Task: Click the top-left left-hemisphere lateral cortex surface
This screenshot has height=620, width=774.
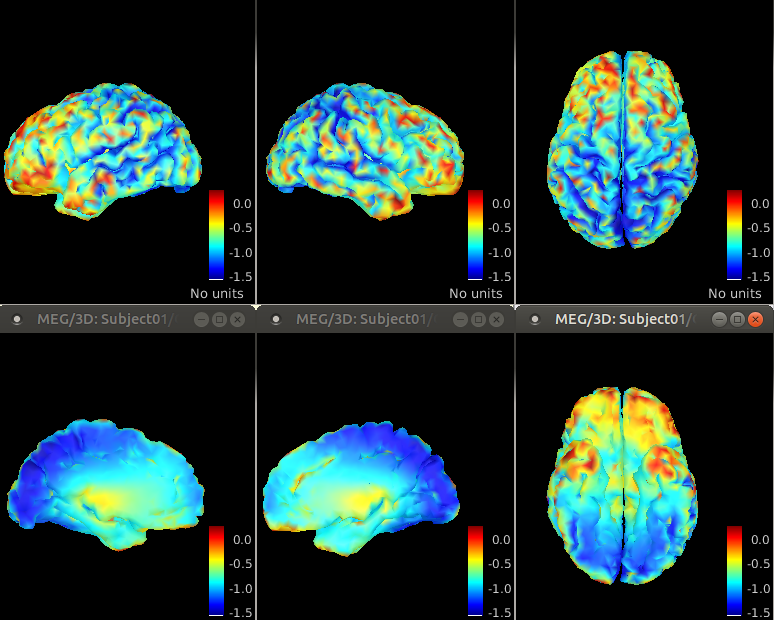Action: pyautogui.click(x=103, y=151)
